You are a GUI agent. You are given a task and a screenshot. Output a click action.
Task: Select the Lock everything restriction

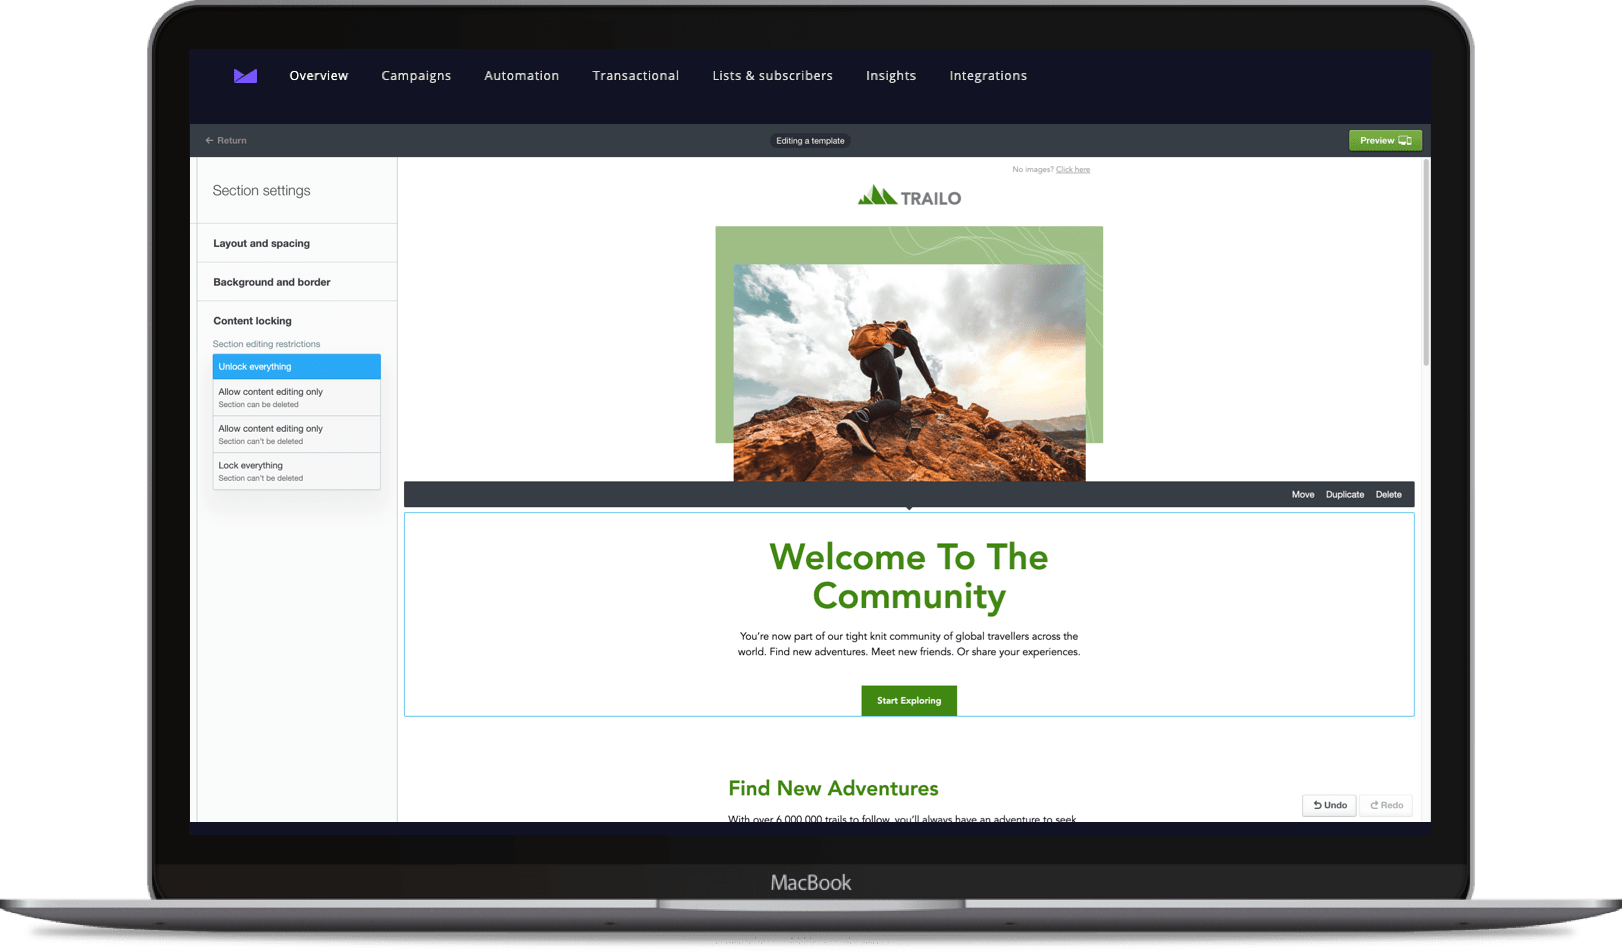(296, 471)
